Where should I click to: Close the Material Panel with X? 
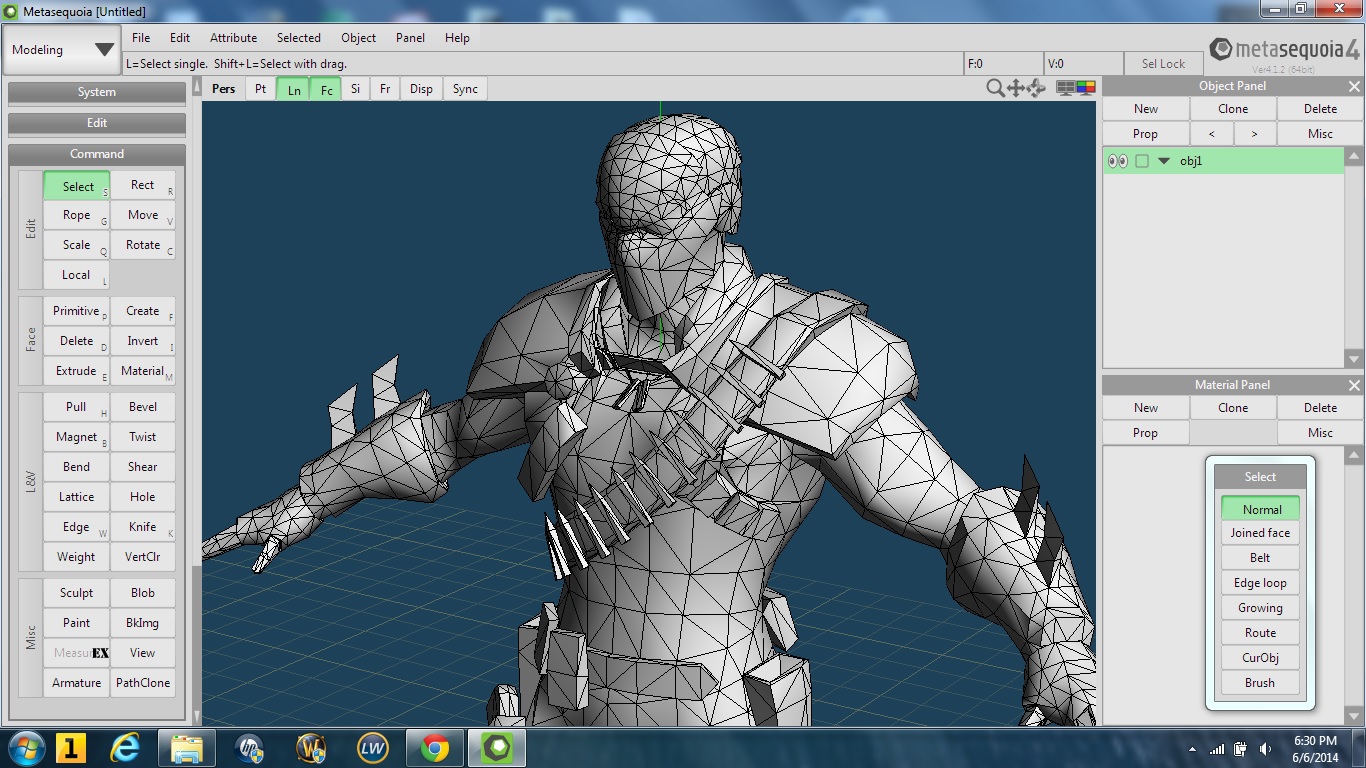click(x=1354, y=385)
